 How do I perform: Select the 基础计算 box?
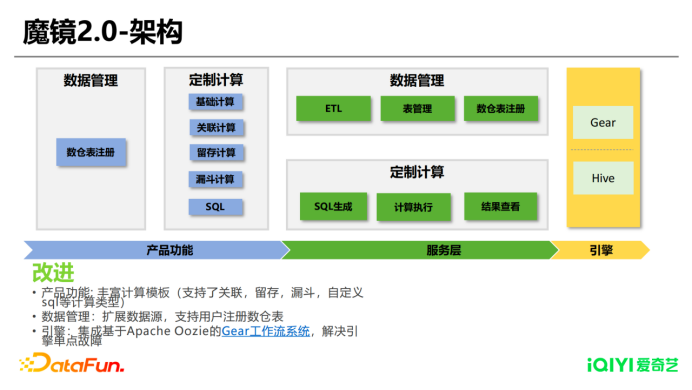215,102
